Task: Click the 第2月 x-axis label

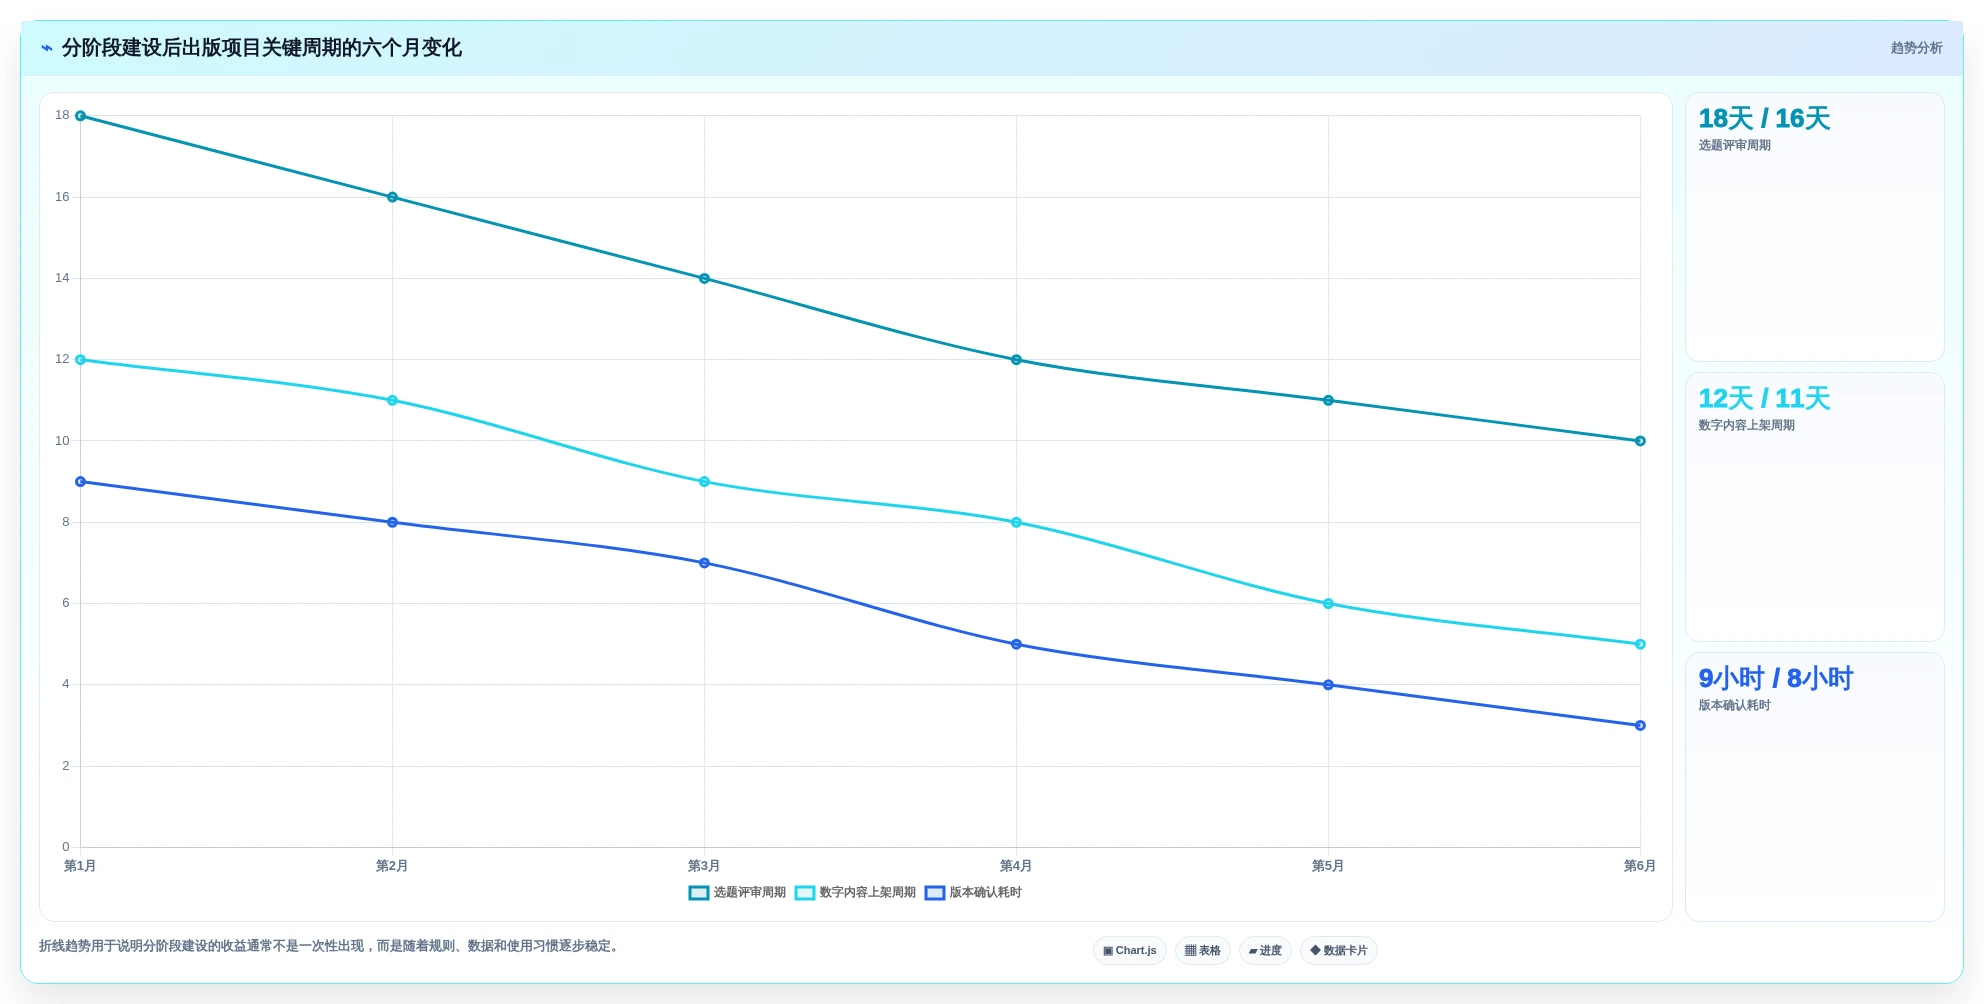Action: pyautogui.click(x=392, y=866)
